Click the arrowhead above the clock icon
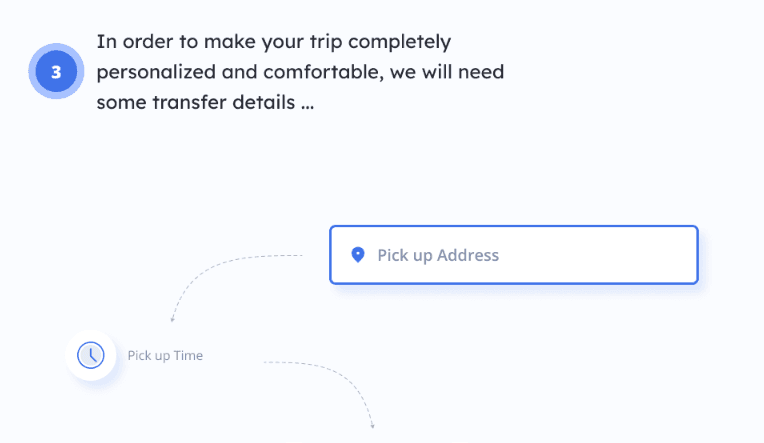This screenshot has height=443, width=764. point(172,319)
